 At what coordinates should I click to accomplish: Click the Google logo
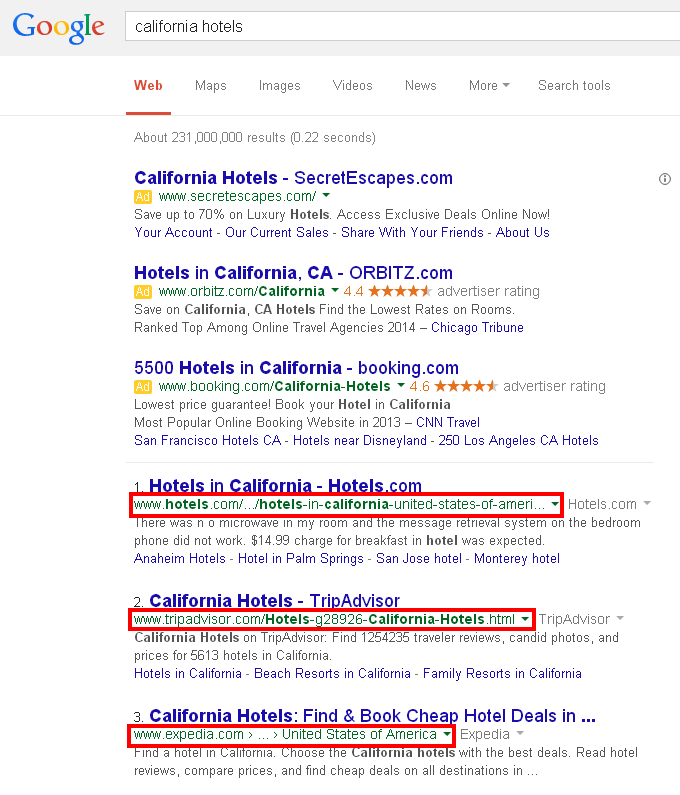point(58,27)
